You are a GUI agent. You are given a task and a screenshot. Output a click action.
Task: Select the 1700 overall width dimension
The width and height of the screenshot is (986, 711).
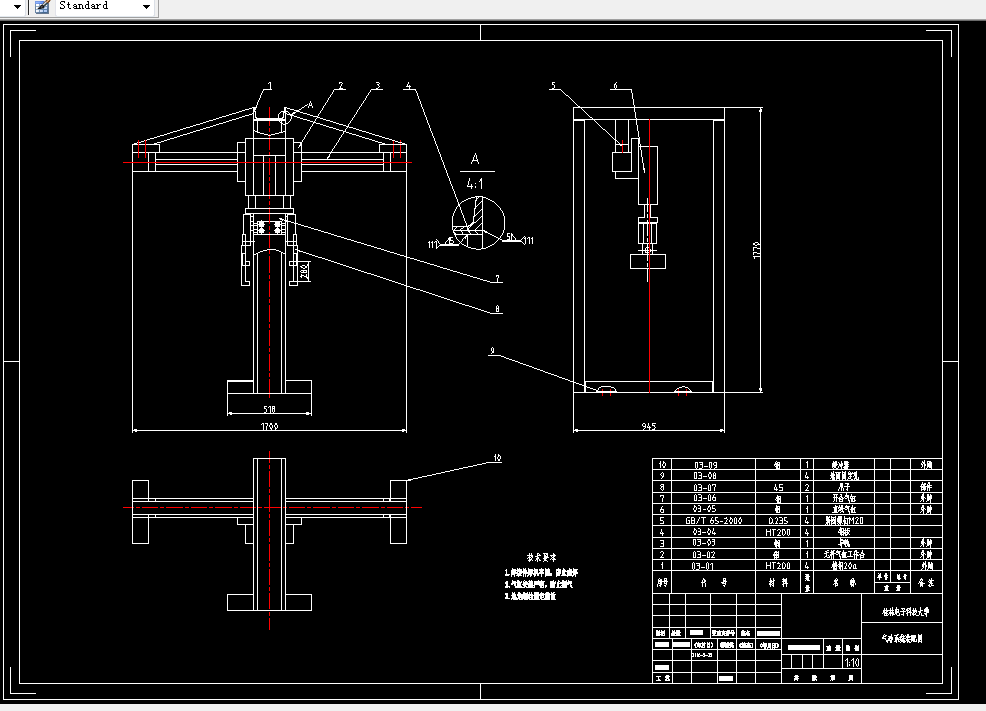tap(269, 426)
